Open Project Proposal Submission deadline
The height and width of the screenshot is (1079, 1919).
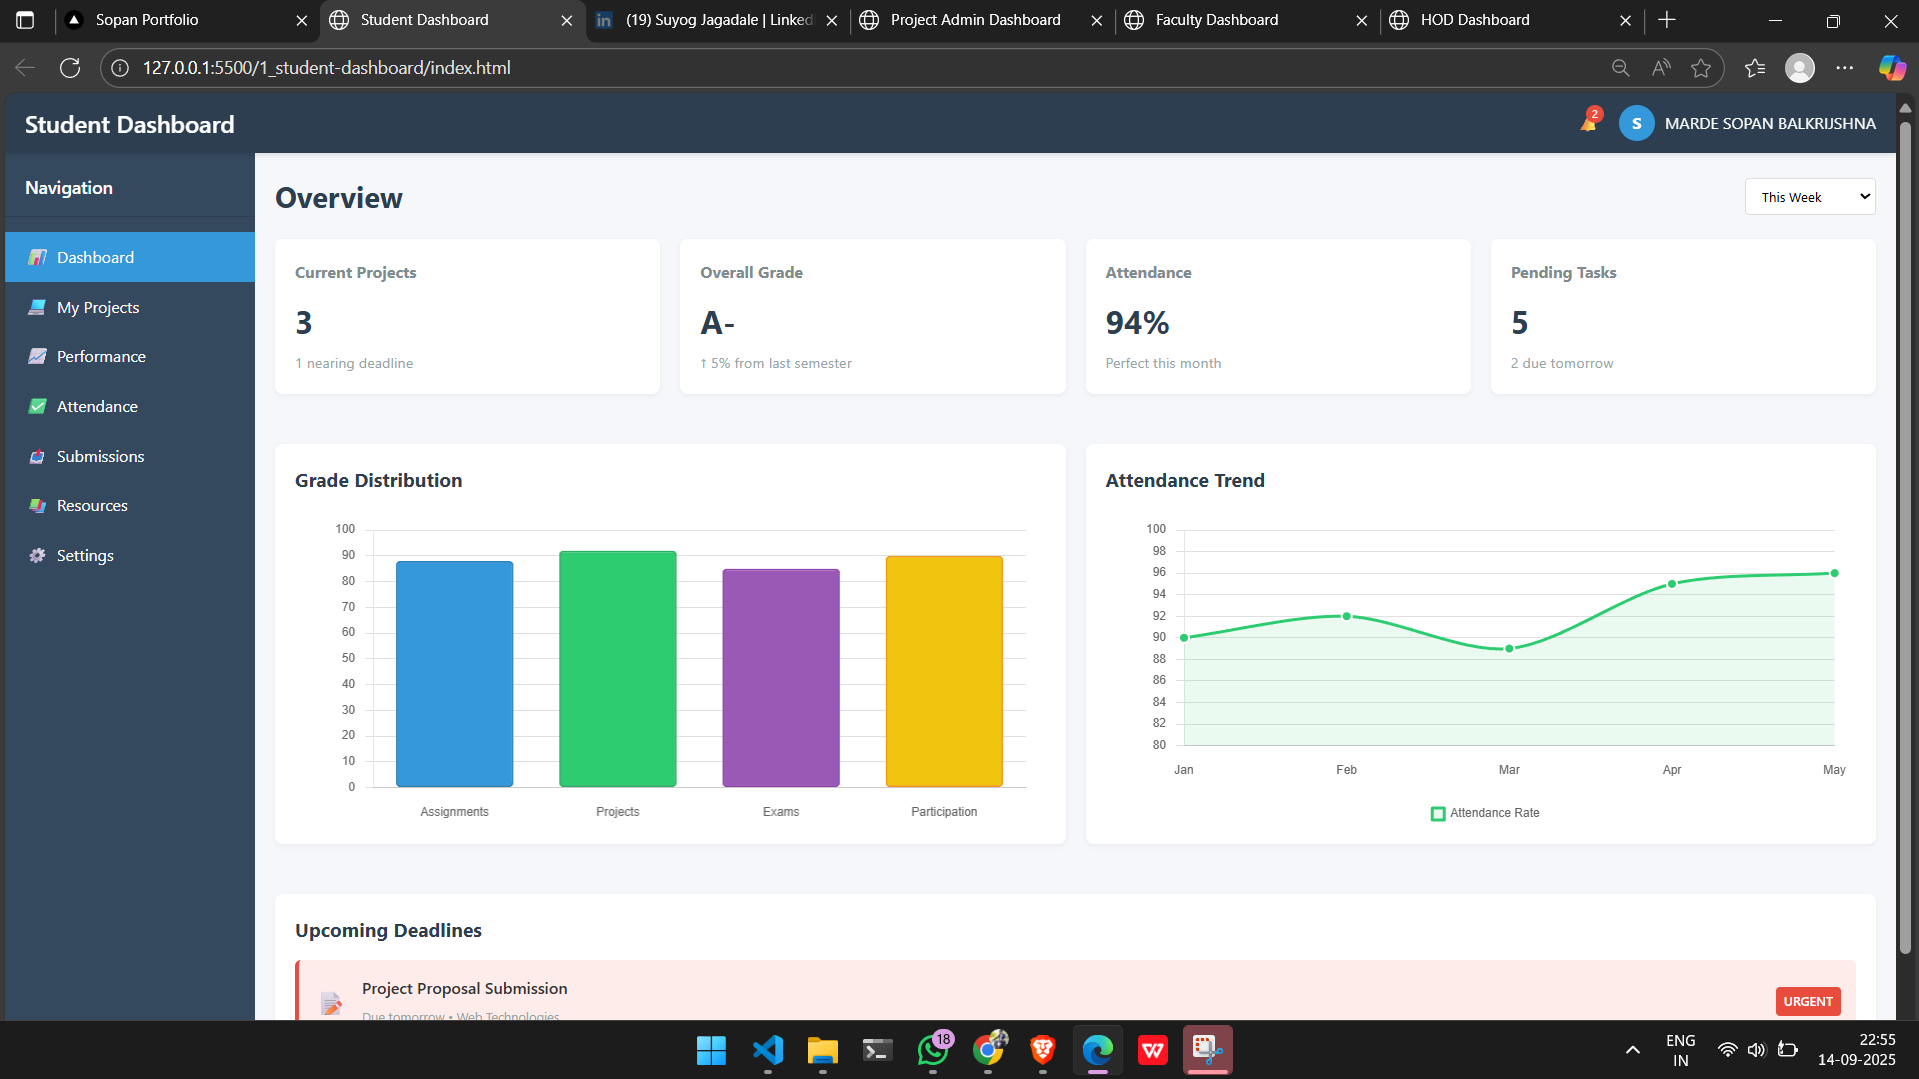click(x=1075, y=991)
